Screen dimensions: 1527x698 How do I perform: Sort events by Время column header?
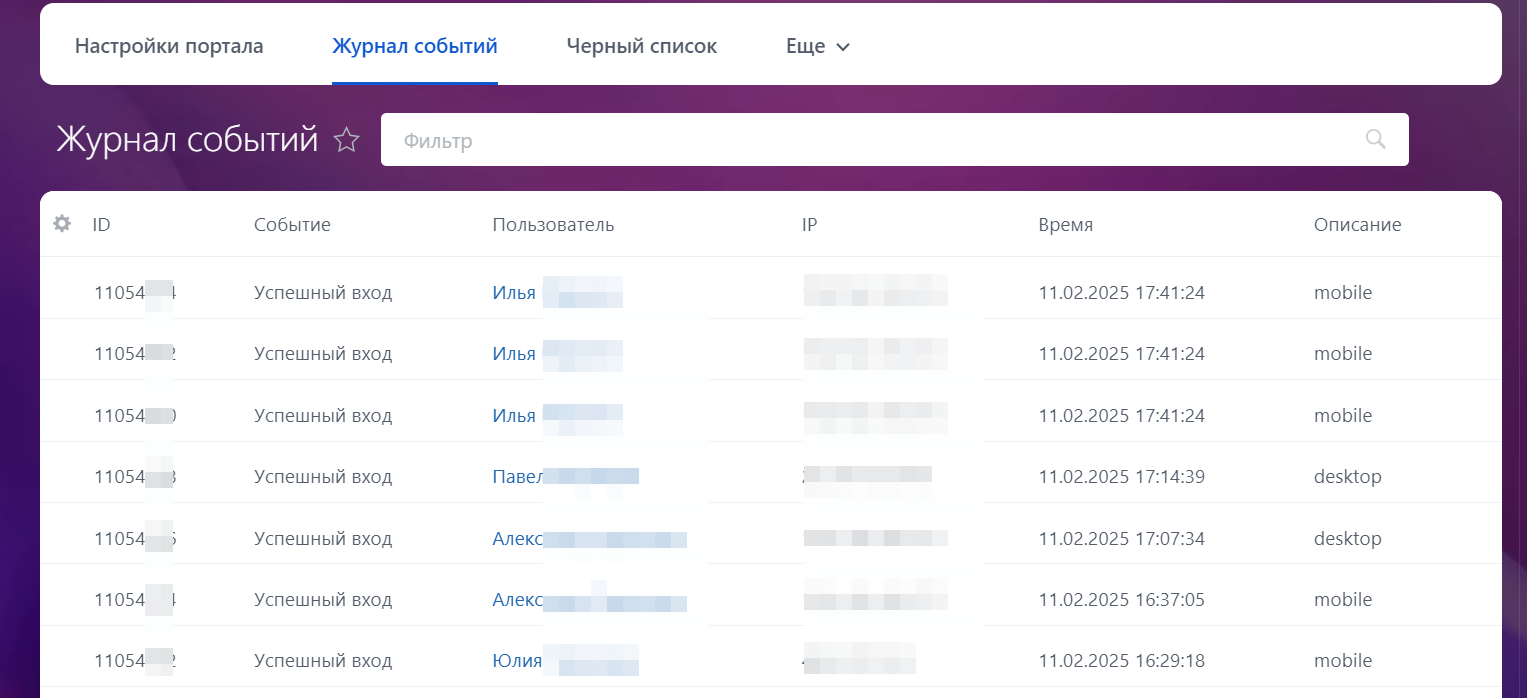coord(1065,225)
